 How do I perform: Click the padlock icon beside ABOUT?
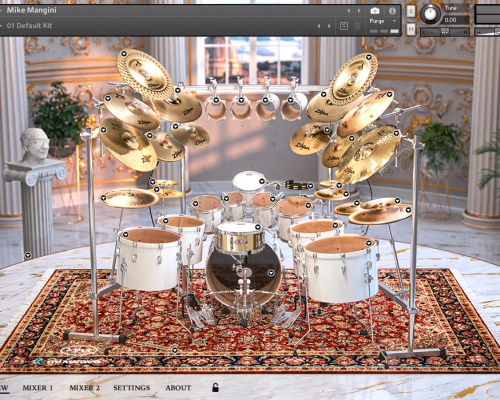[216, 387]
